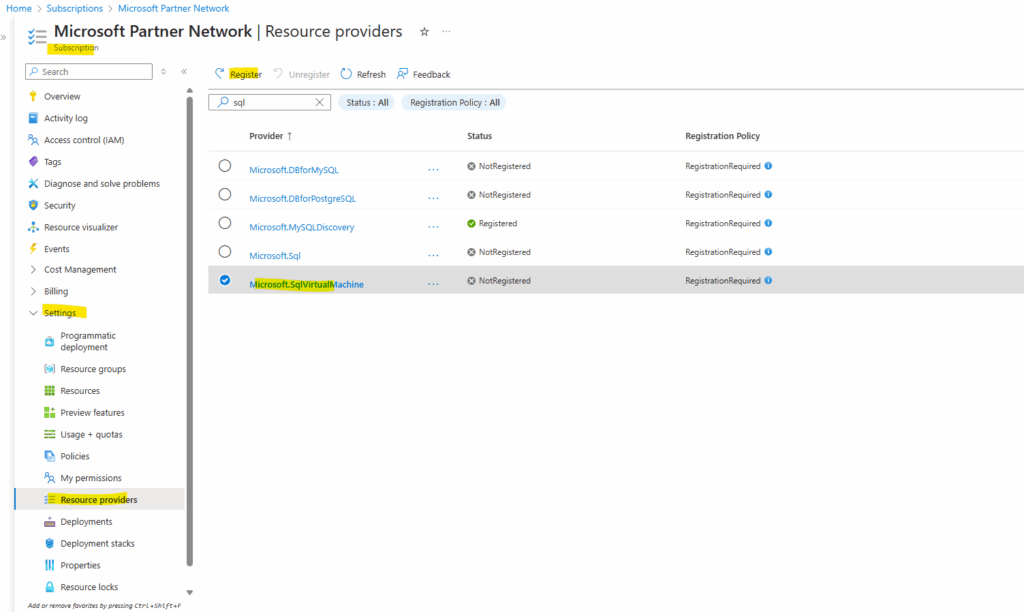Select the Microsoft.MySQLDiscovery radio button
This screenshot has width=1024, height=612.
(225, 223)
